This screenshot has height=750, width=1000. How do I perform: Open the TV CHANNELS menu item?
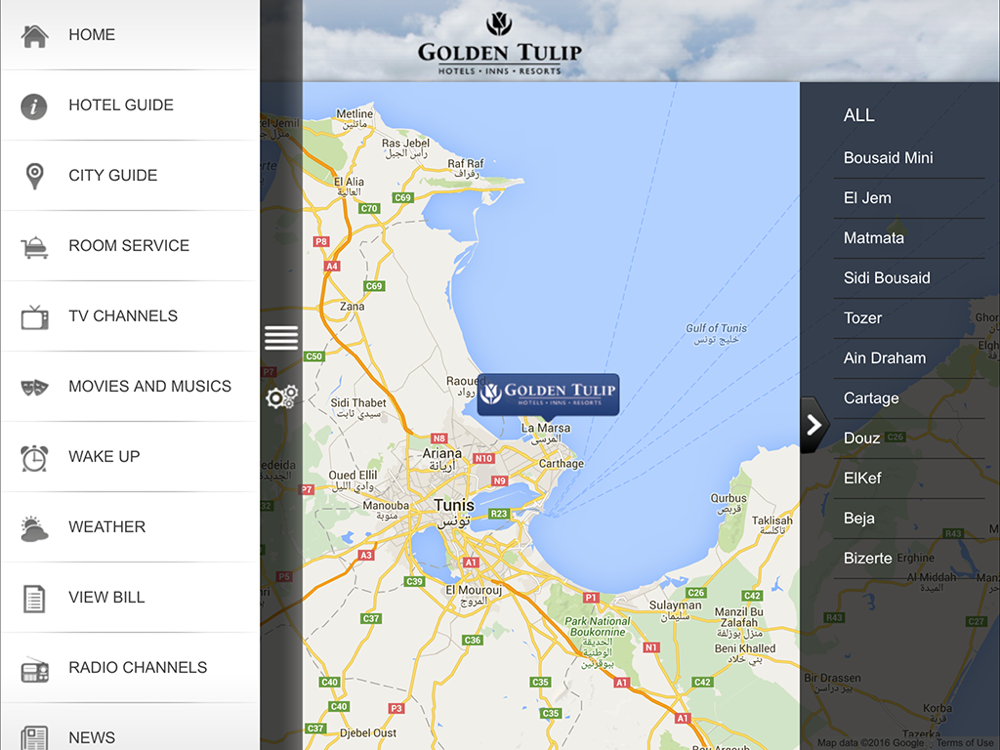point(130,316)
